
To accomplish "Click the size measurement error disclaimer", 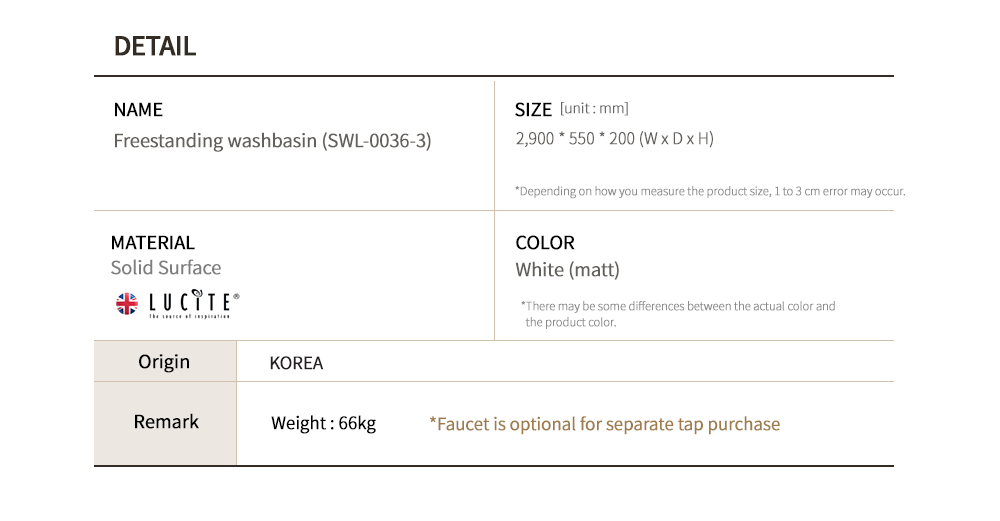I will 710,191.
